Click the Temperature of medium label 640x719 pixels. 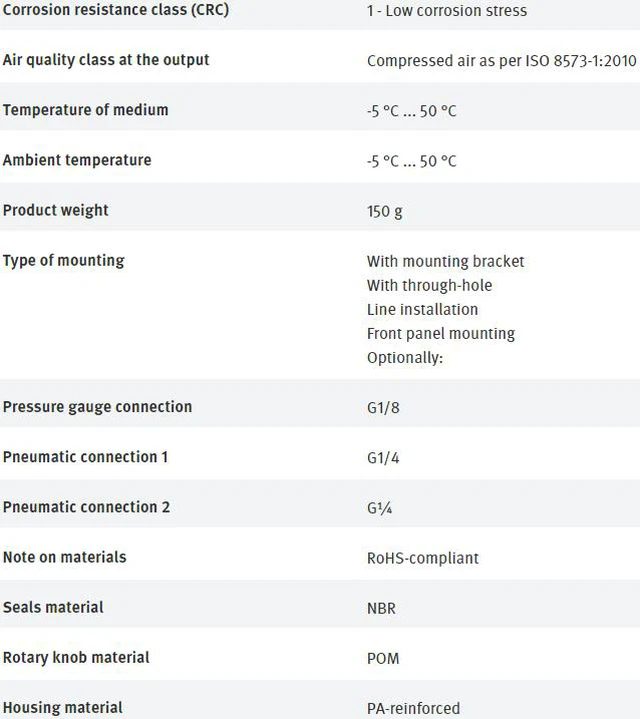85,110
